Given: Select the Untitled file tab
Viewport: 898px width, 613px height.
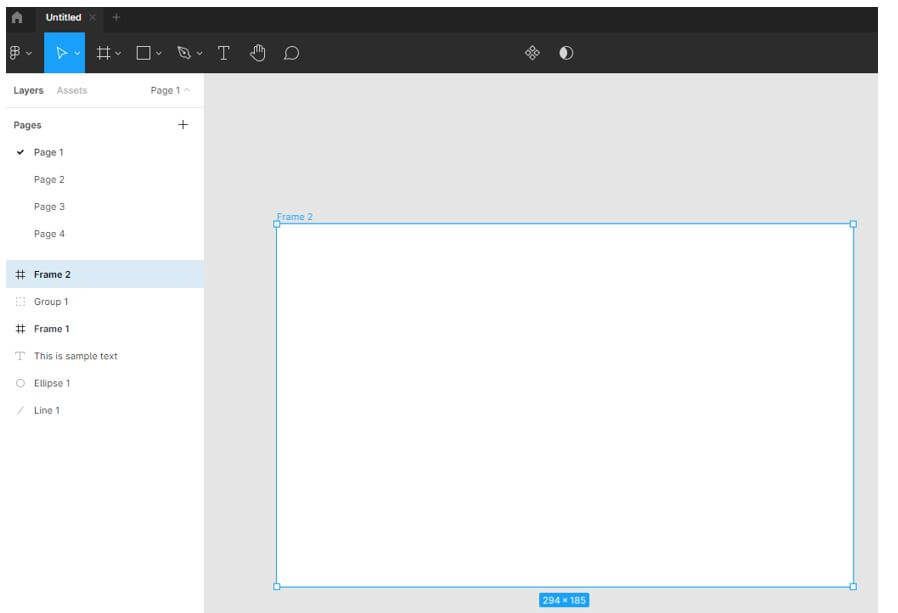Looking at the screenshot, I should (x=63, y=17).
